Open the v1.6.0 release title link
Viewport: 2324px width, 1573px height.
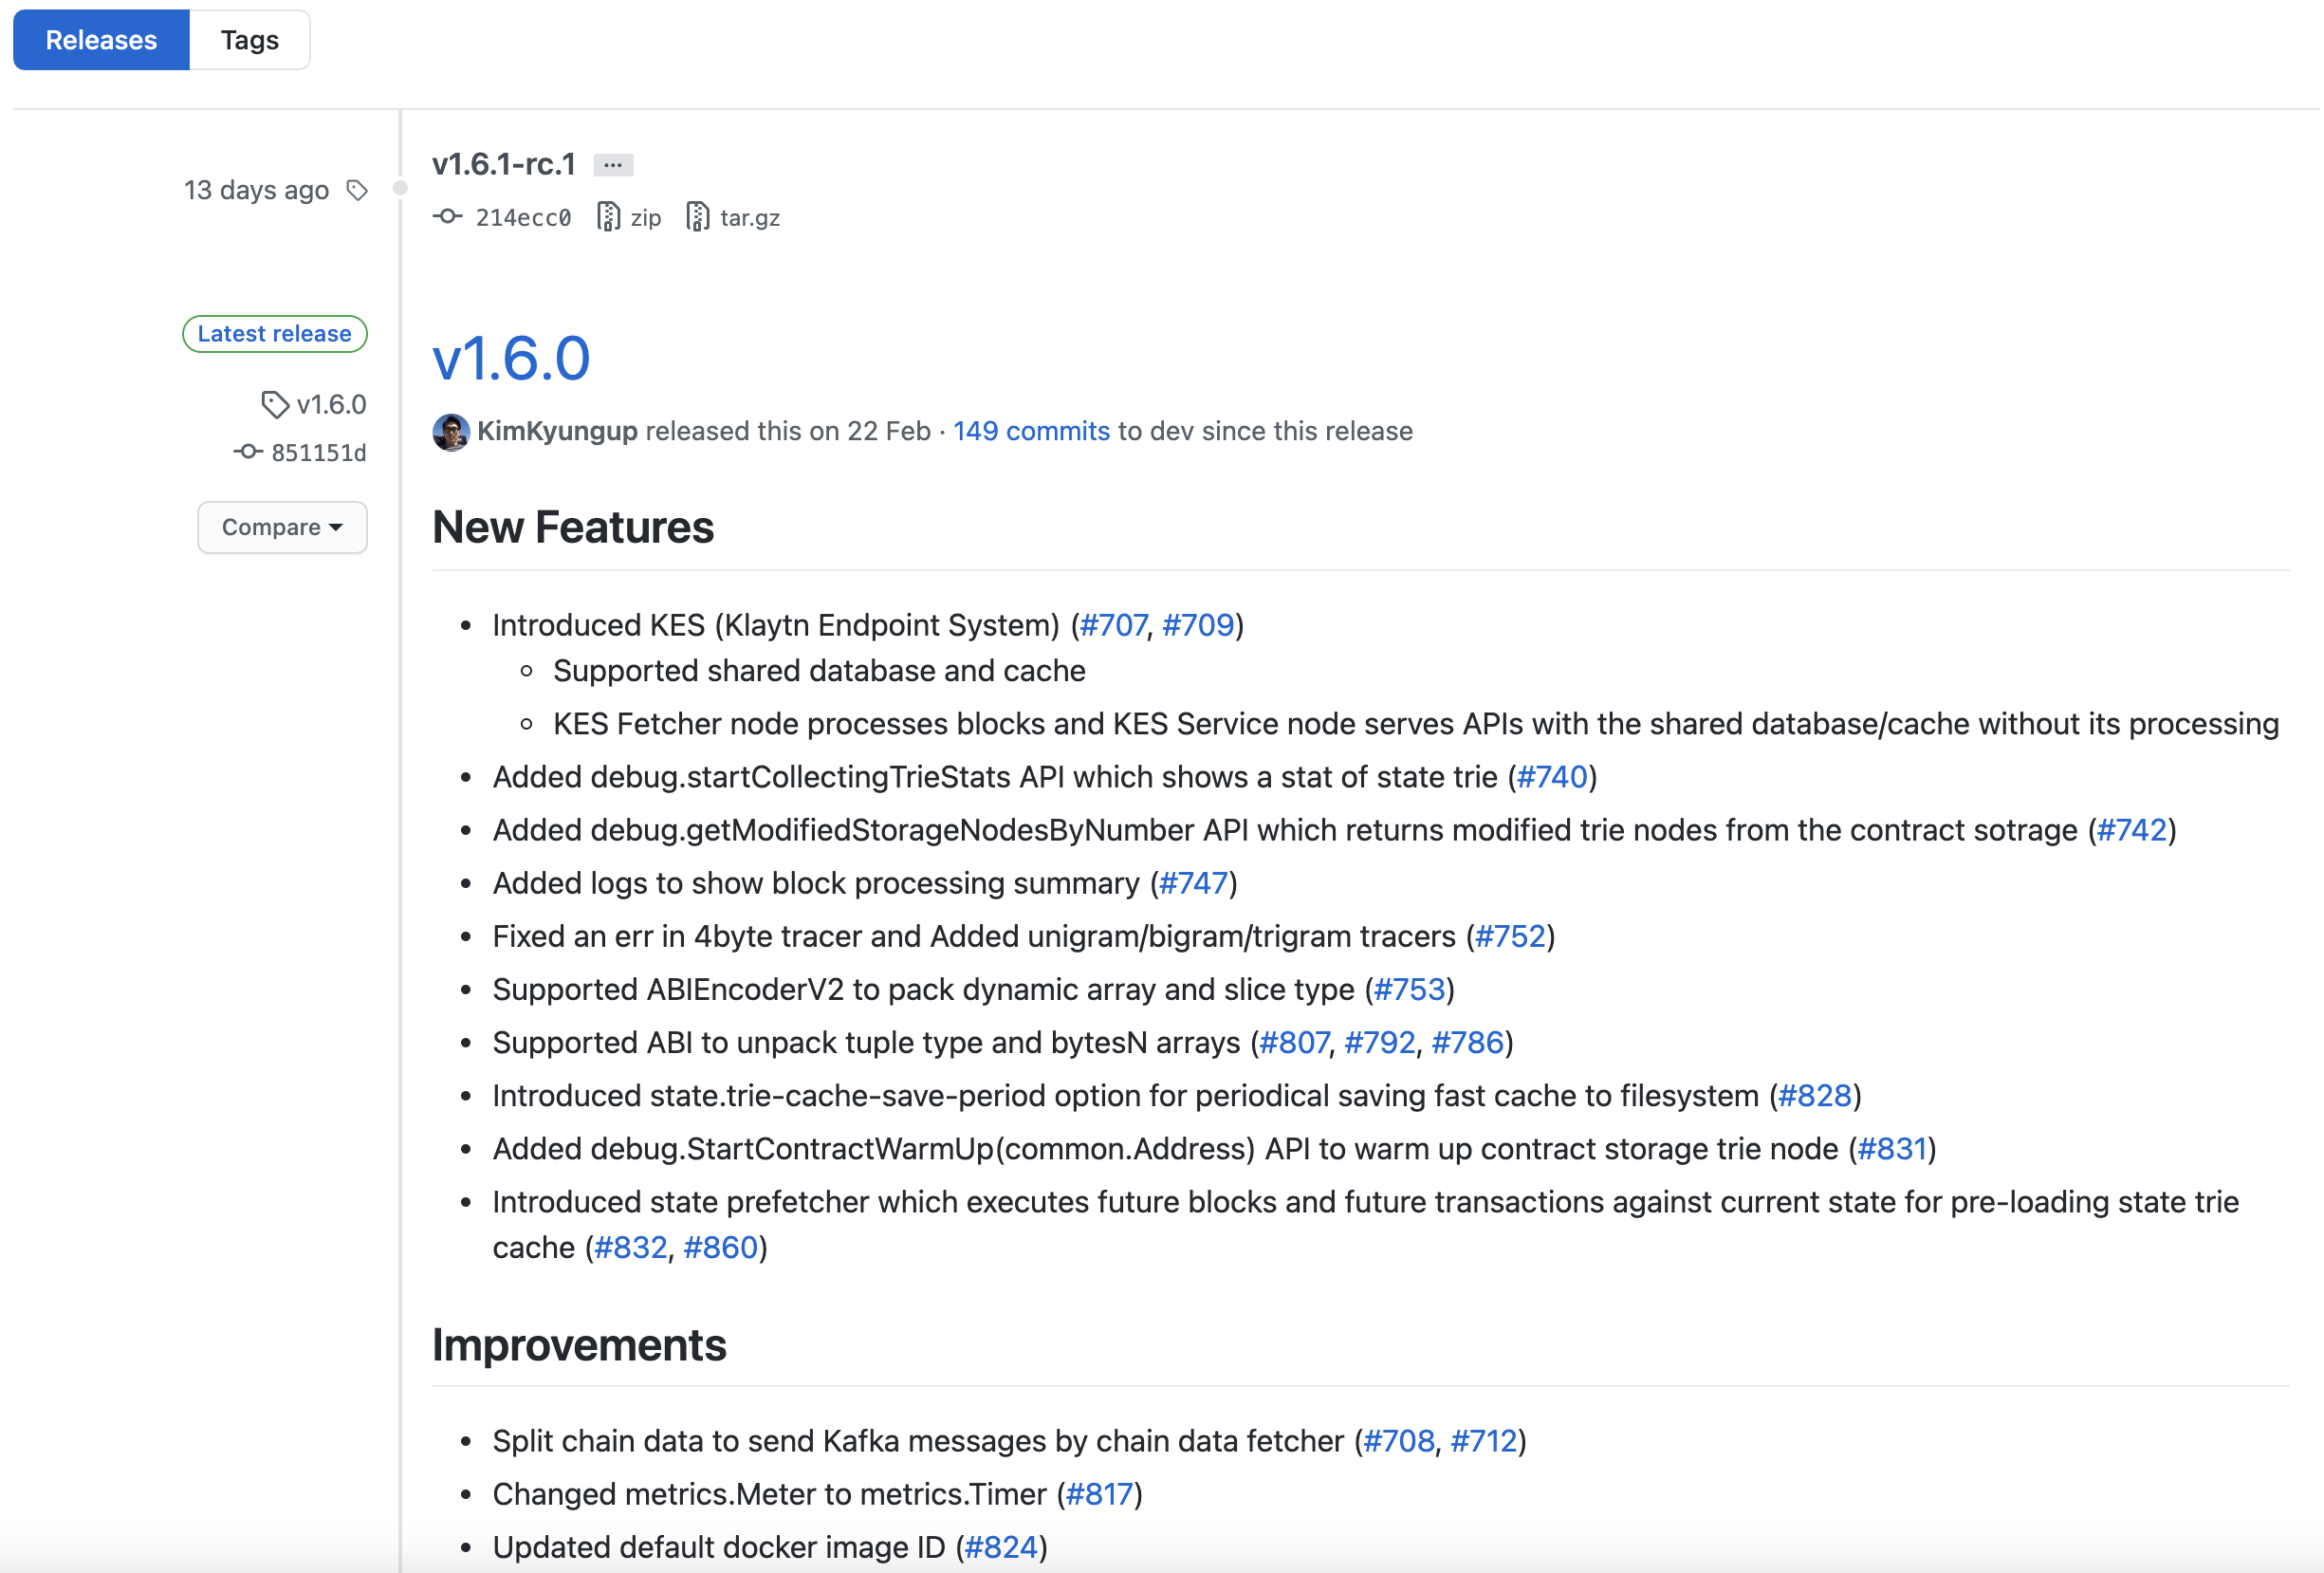click(x=511, y=358)
